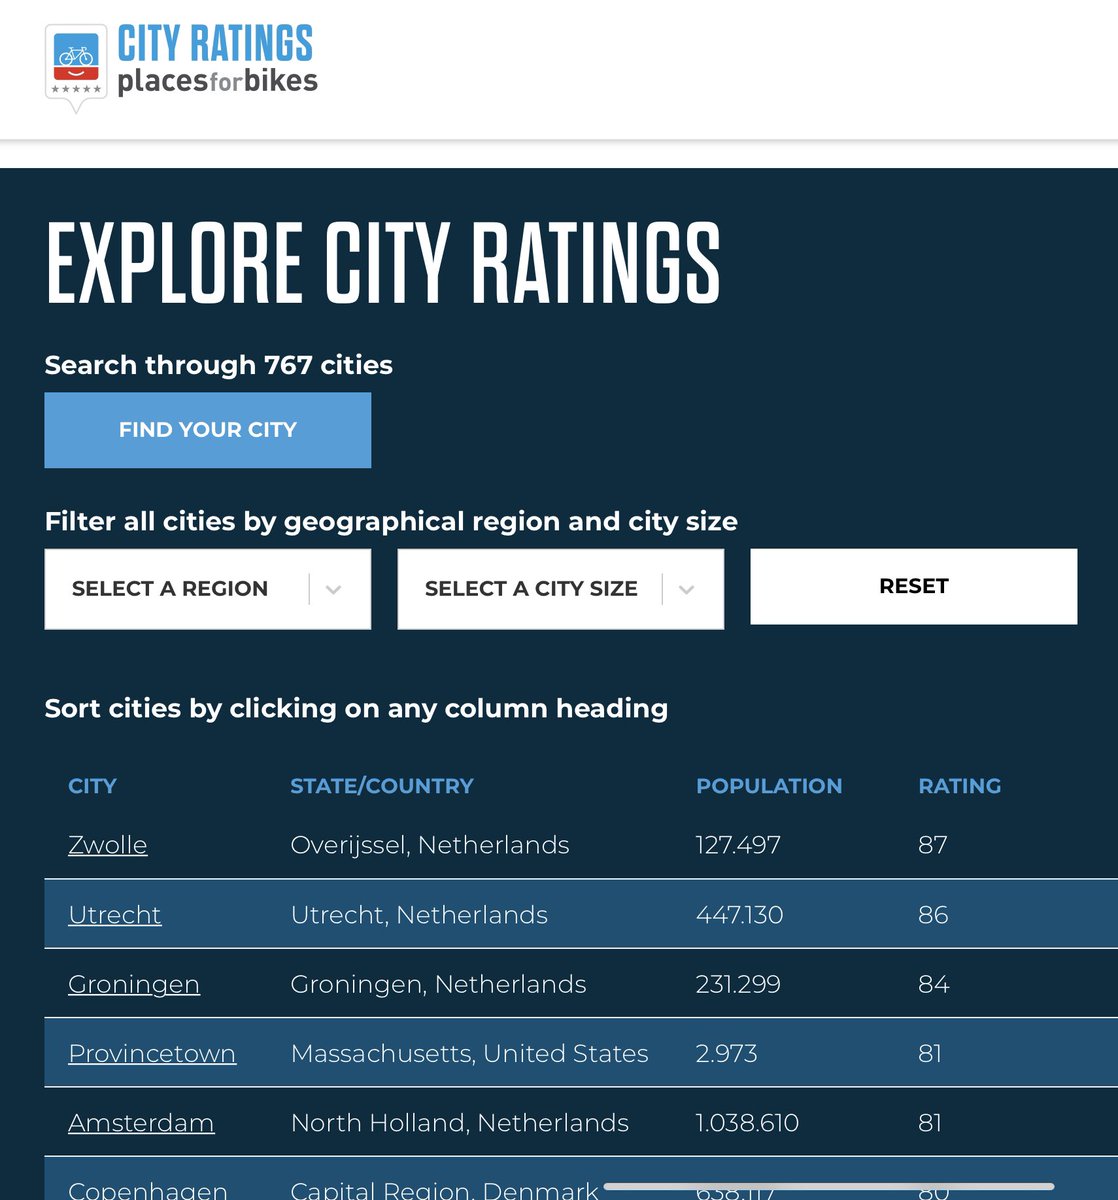Click the Massachusetts, United States cell
This screenshot has width=1118, height=1200.
[469, 1054]
